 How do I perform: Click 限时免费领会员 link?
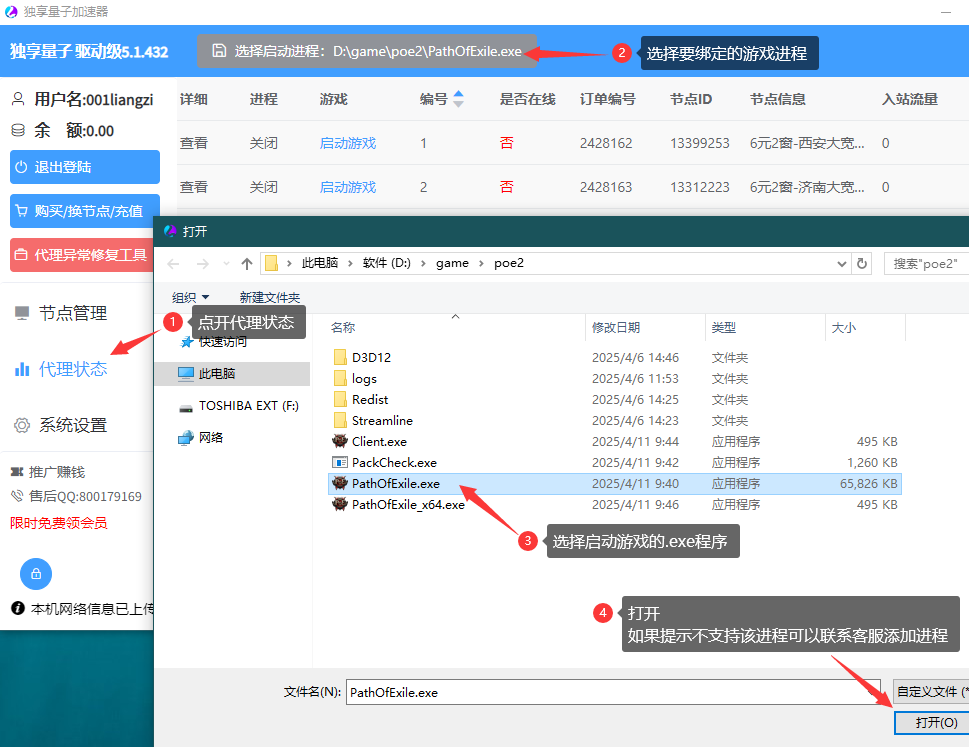pos(59,523)
